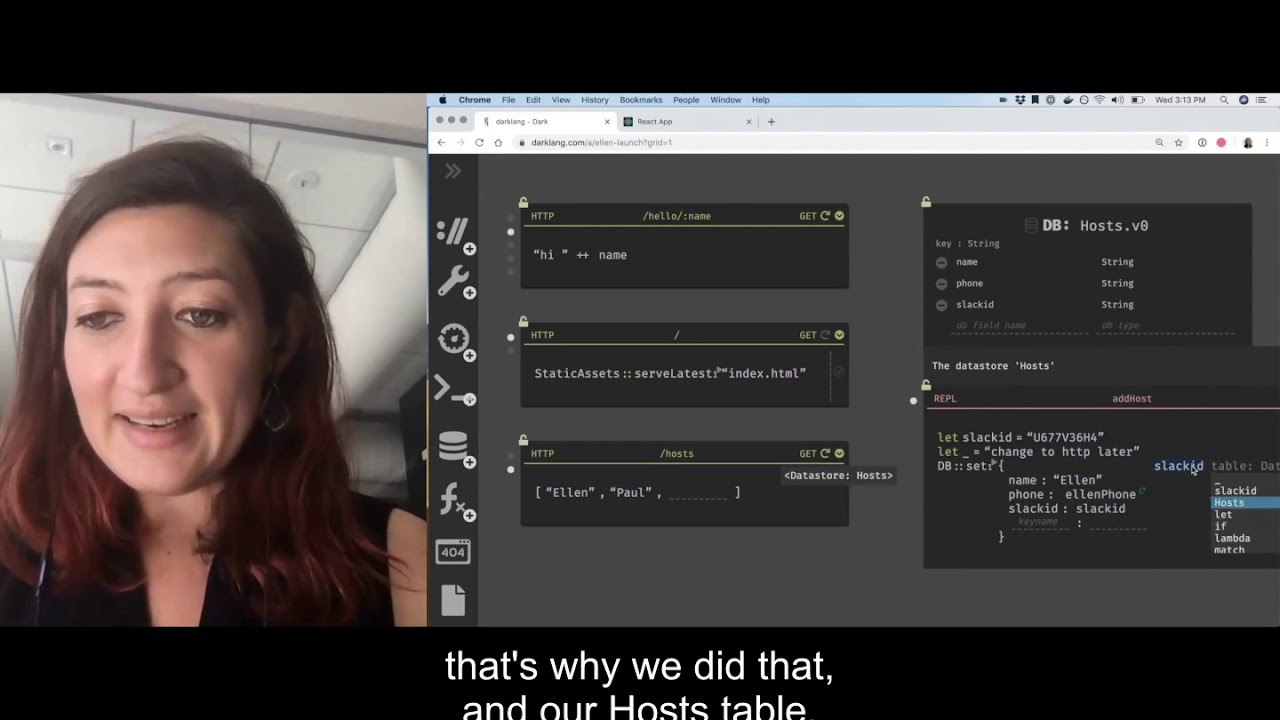The image size is (1280, 720).
Task: Expand the sidebar with double chevron
Action: coord(453,171)
